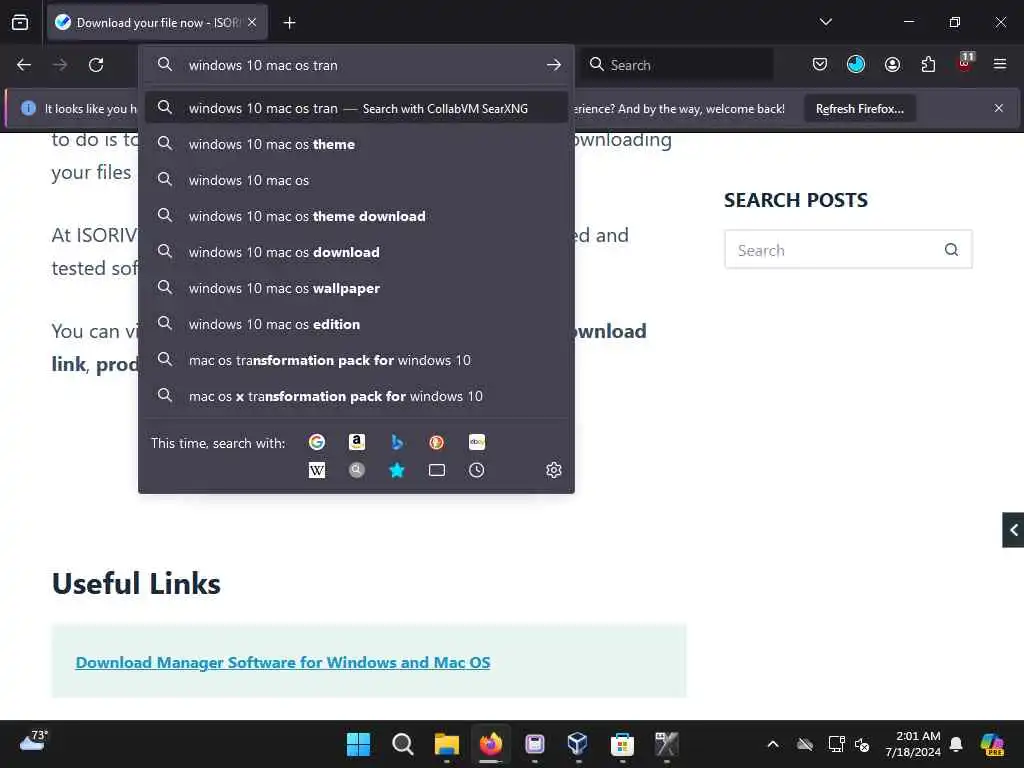The image size is (1024, 768).
Task: Open clock showing 2:01 AM 7/18/2024
Action: pos(913,744)
